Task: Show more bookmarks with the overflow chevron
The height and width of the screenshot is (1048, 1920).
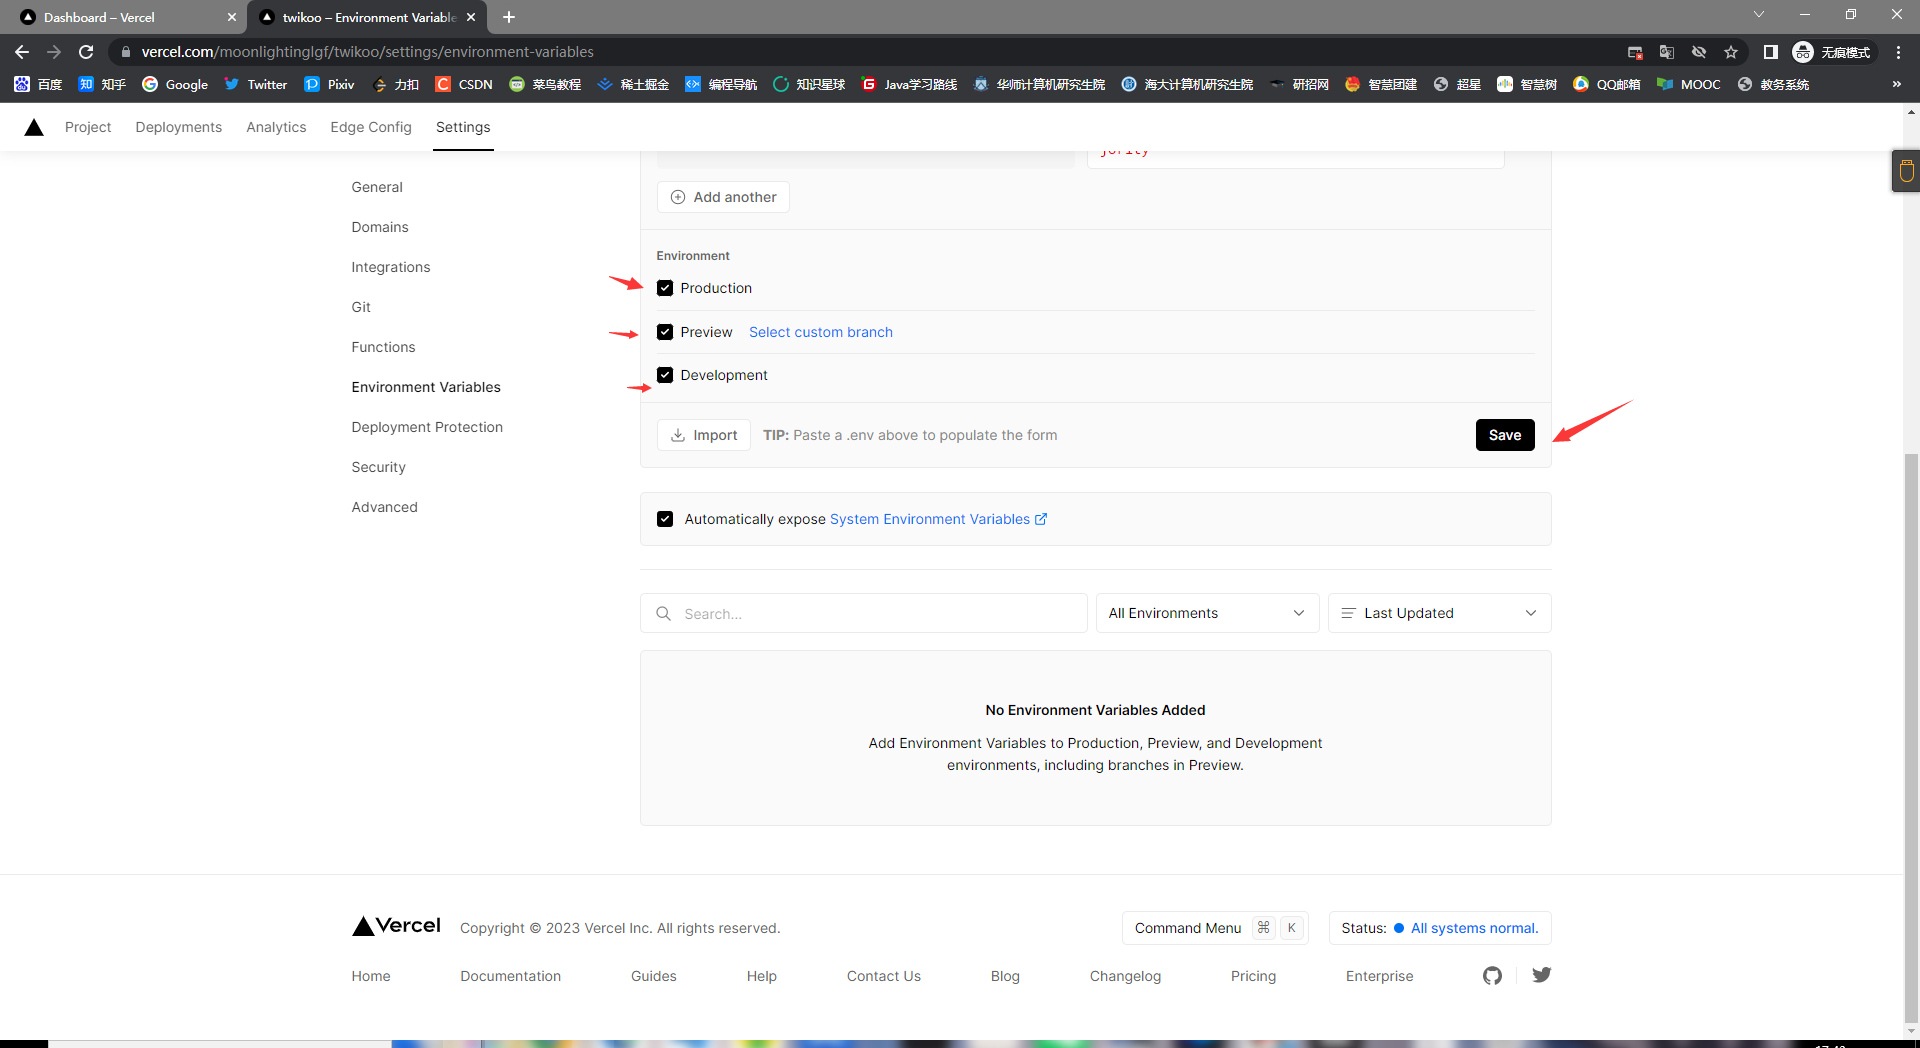Action: coord(1896,85)
